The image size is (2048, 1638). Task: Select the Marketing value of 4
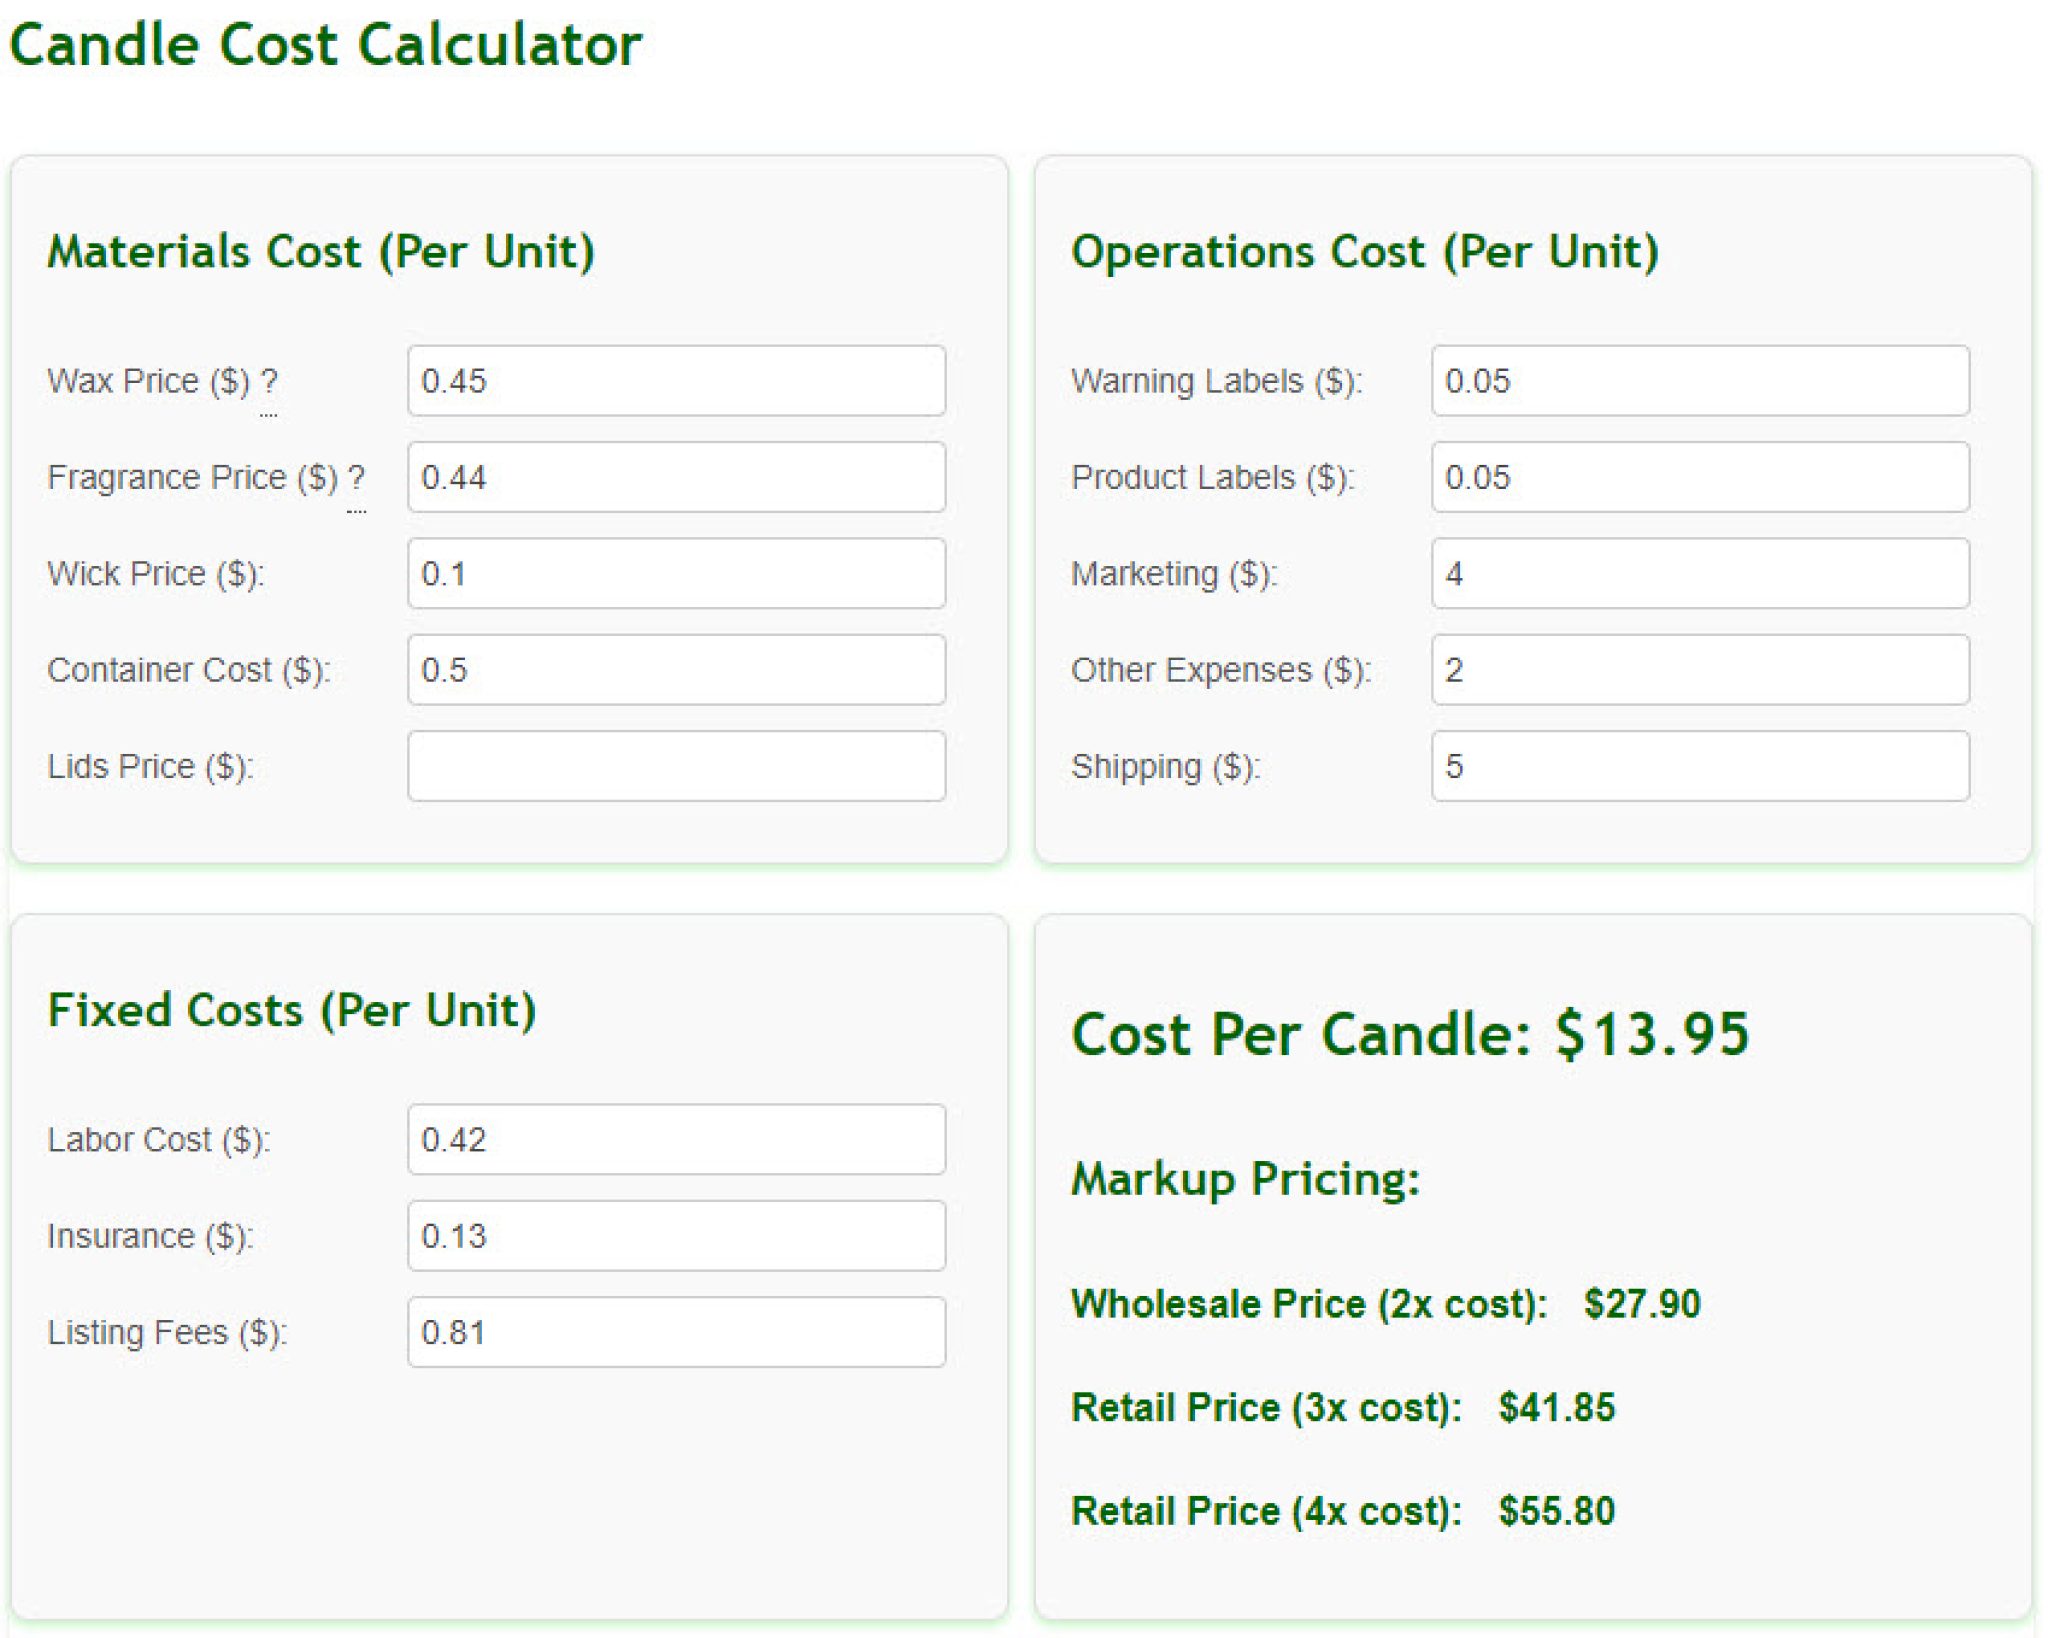pos(1700,572)
